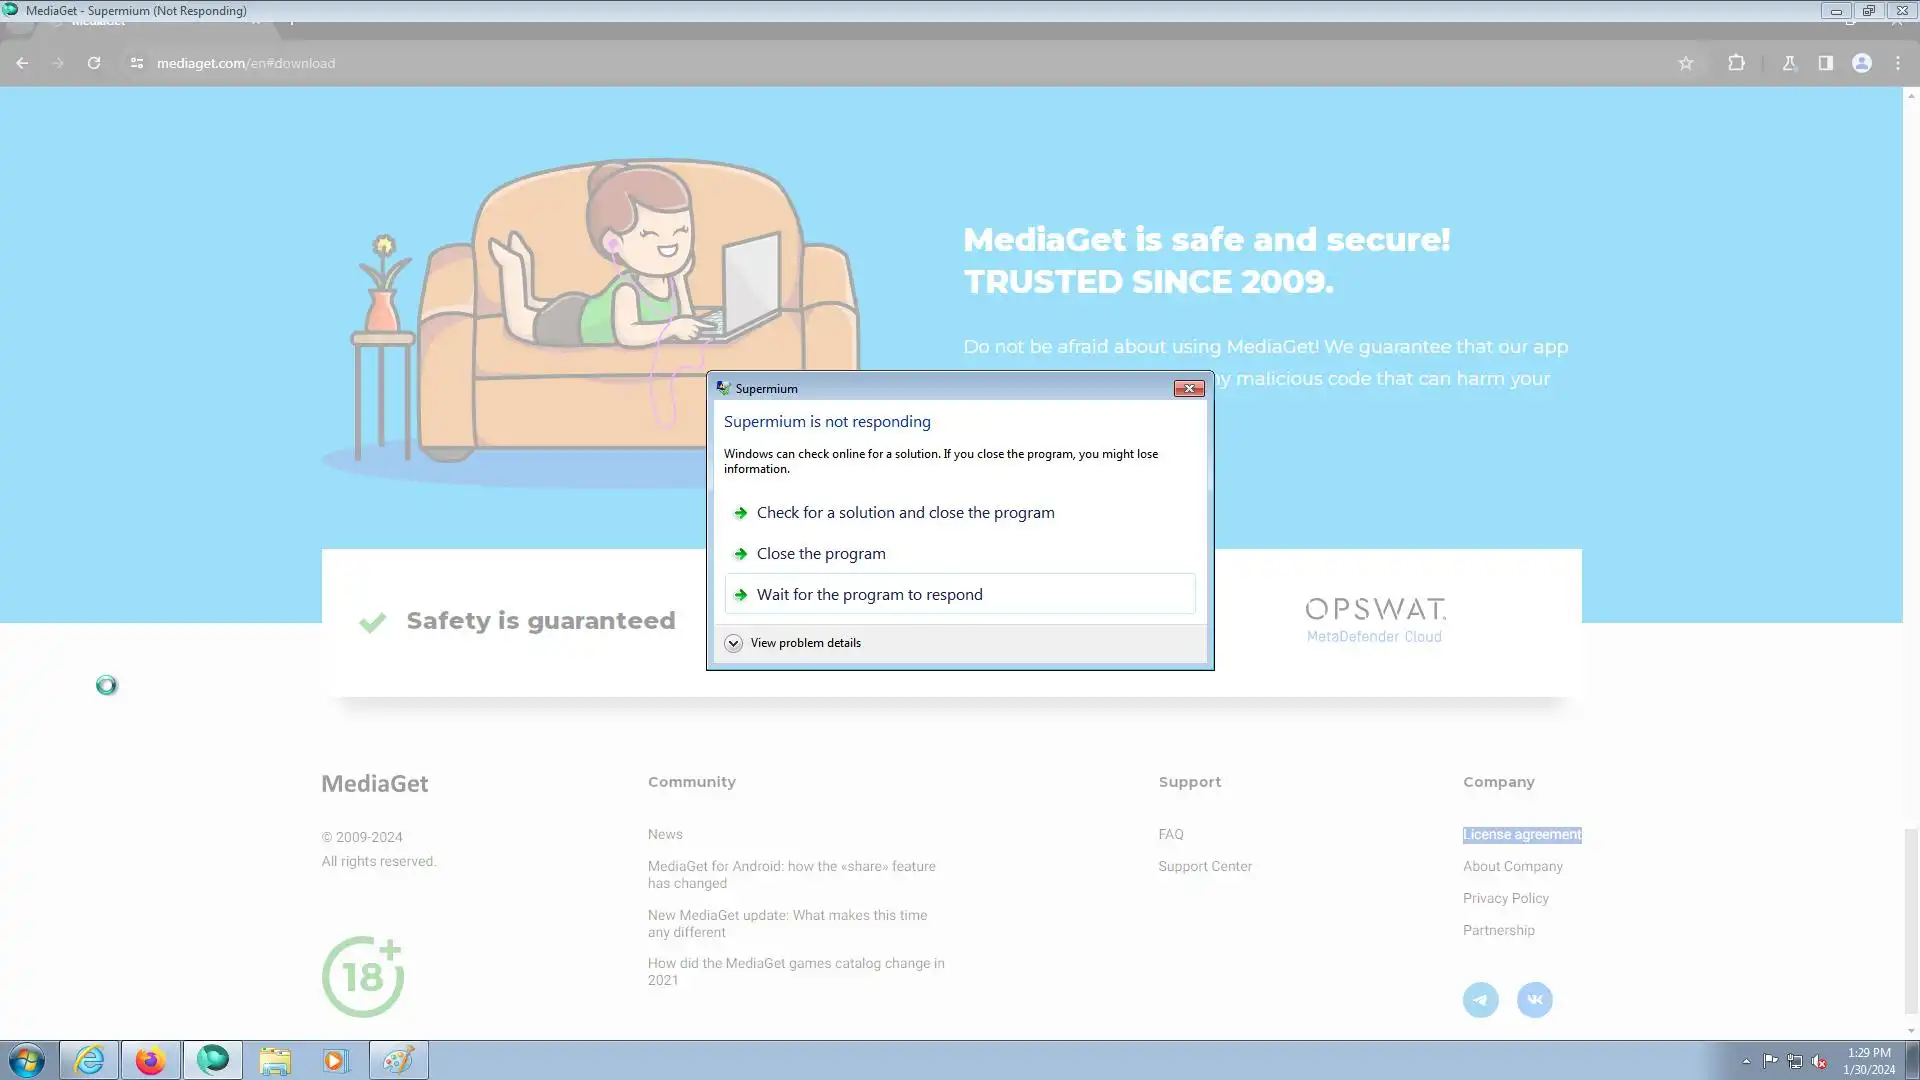The image size is (1920, 1080).
Task: Reload the page with refresh icon
Action: point(94,63)
